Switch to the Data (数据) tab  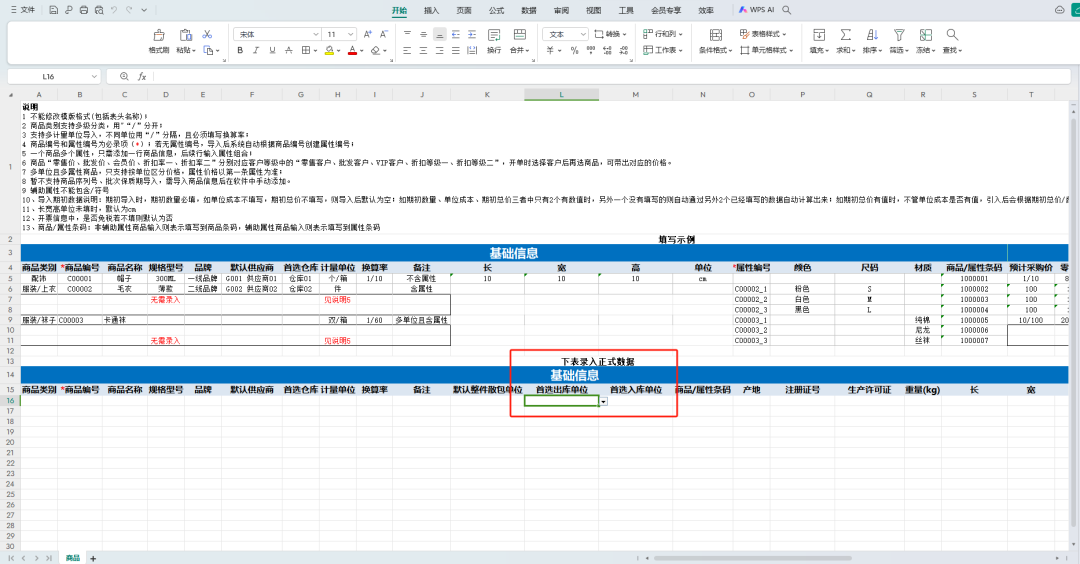tap(528, 10)
